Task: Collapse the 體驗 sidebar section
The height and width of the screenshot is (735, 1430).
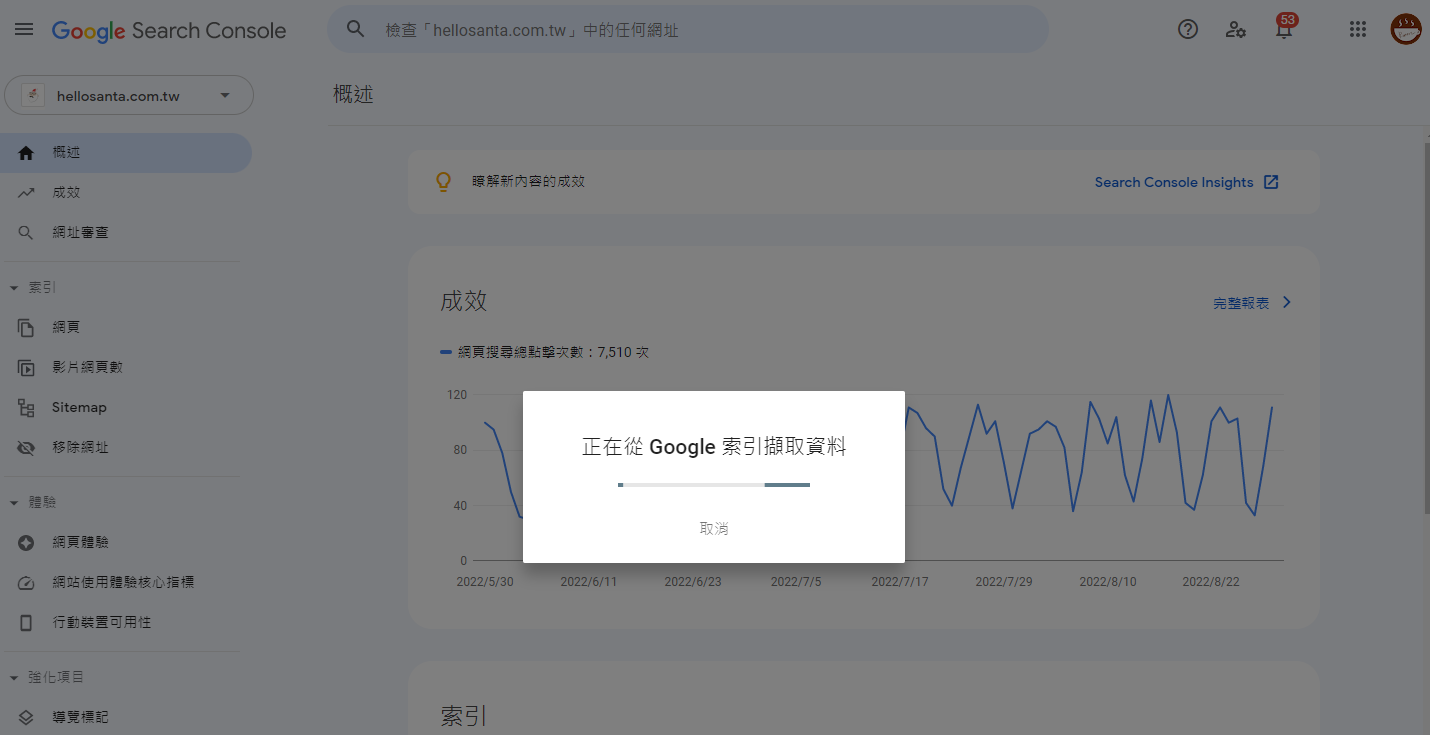Action: click(14, 503)
